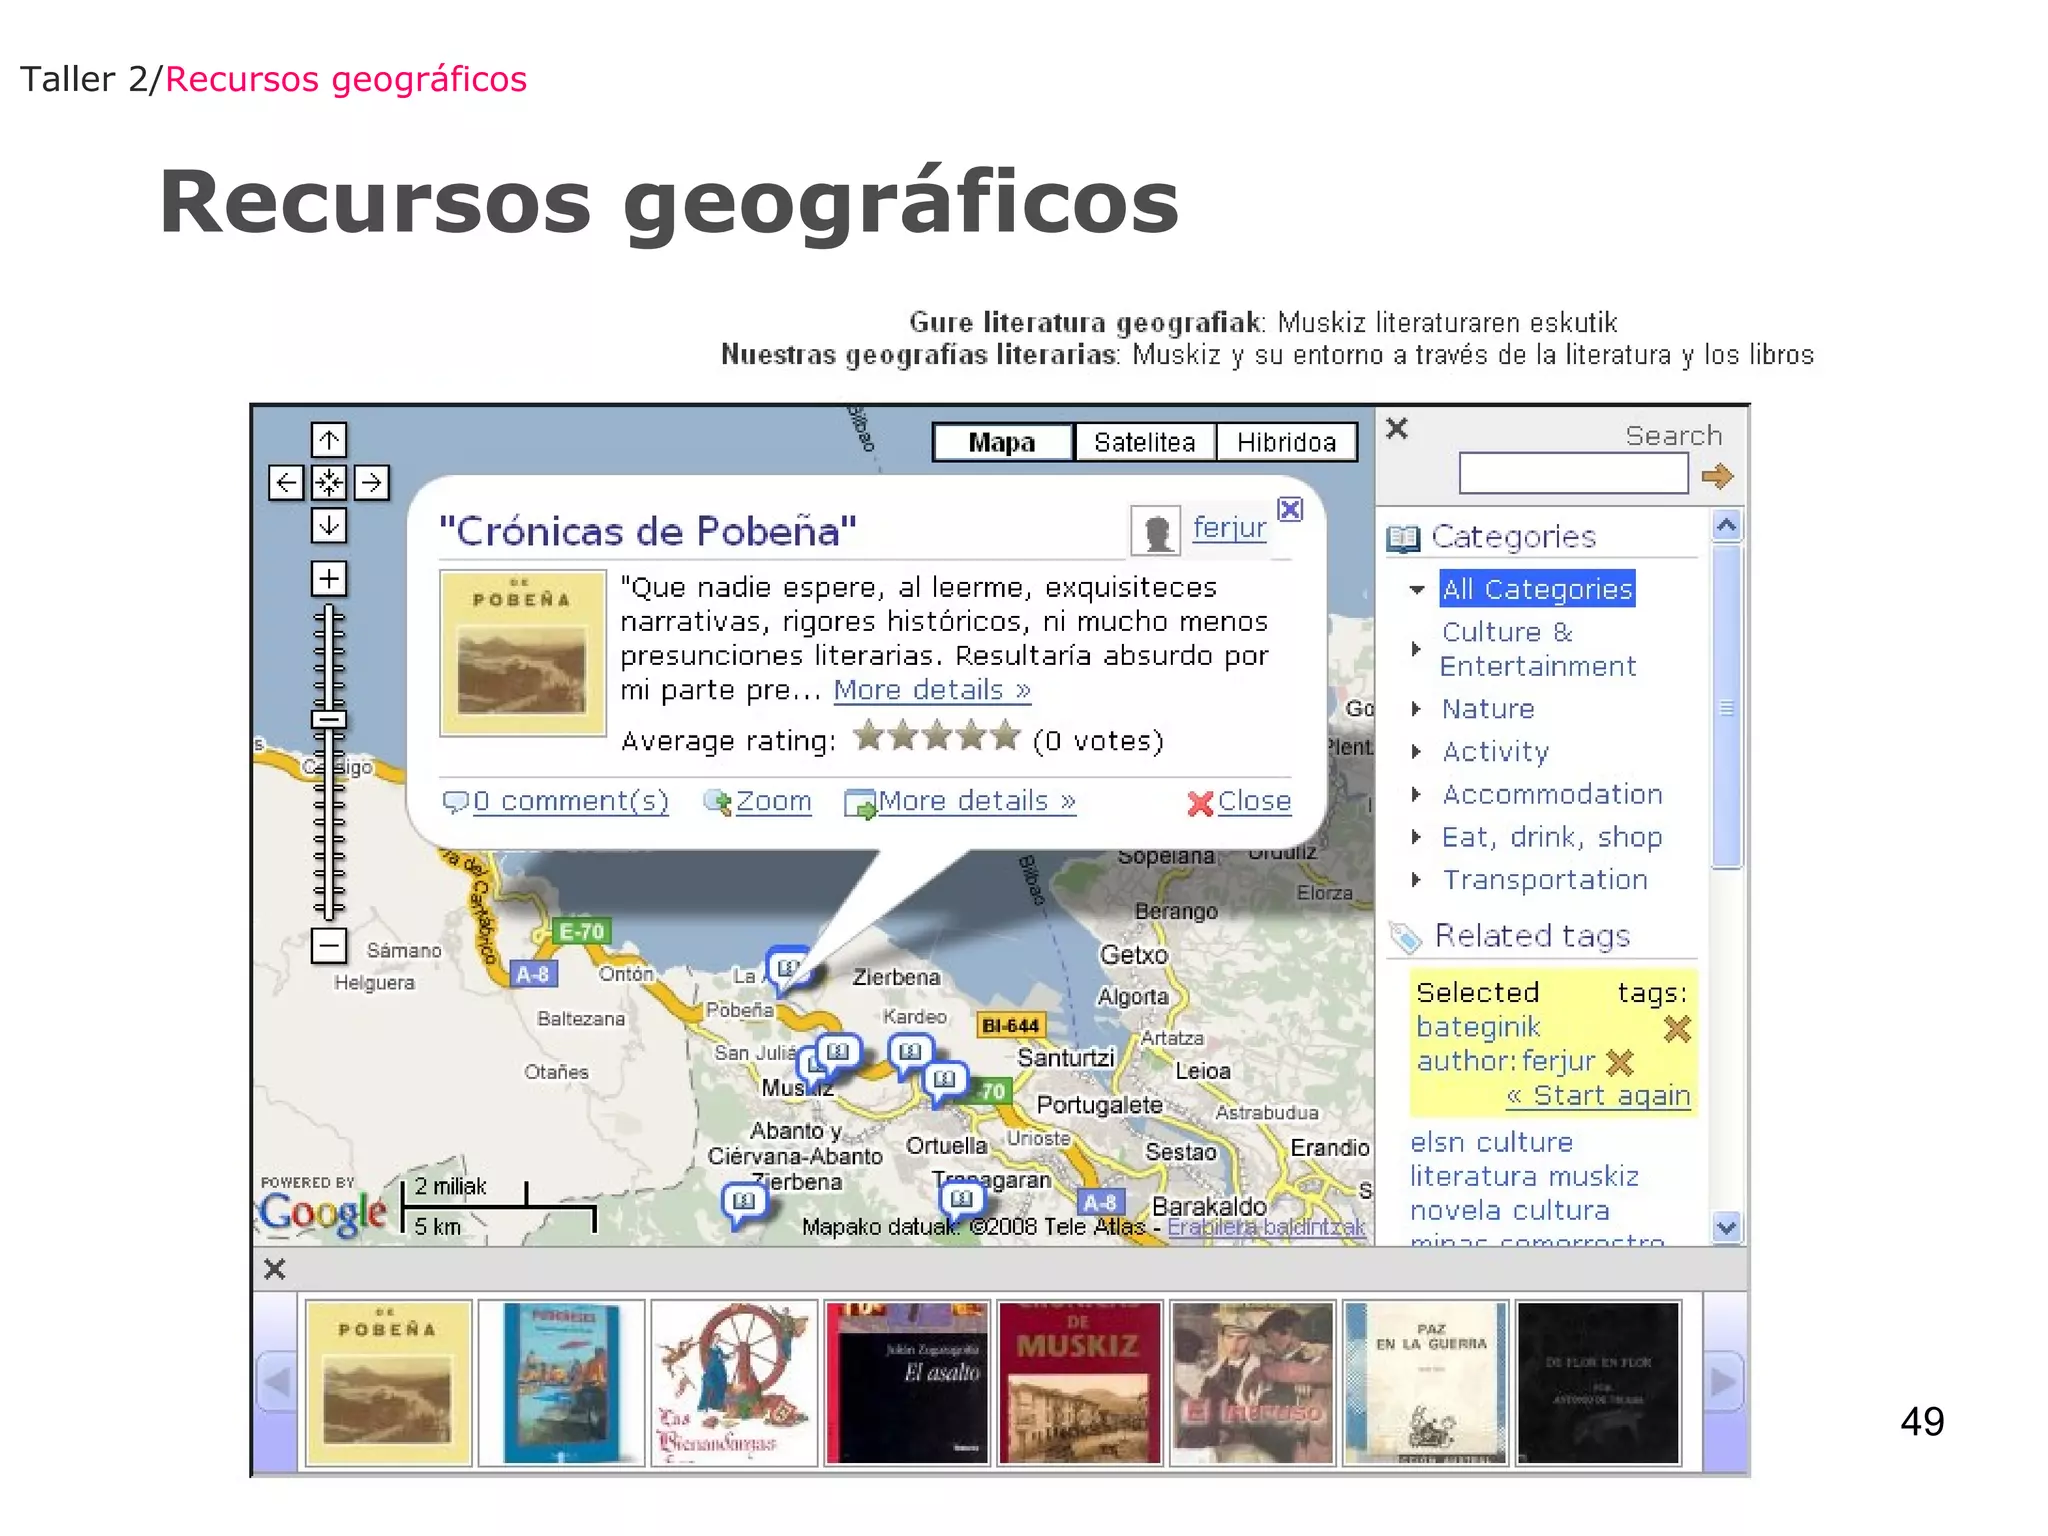Open the Transportation category link

click(x=1545, y=880)
